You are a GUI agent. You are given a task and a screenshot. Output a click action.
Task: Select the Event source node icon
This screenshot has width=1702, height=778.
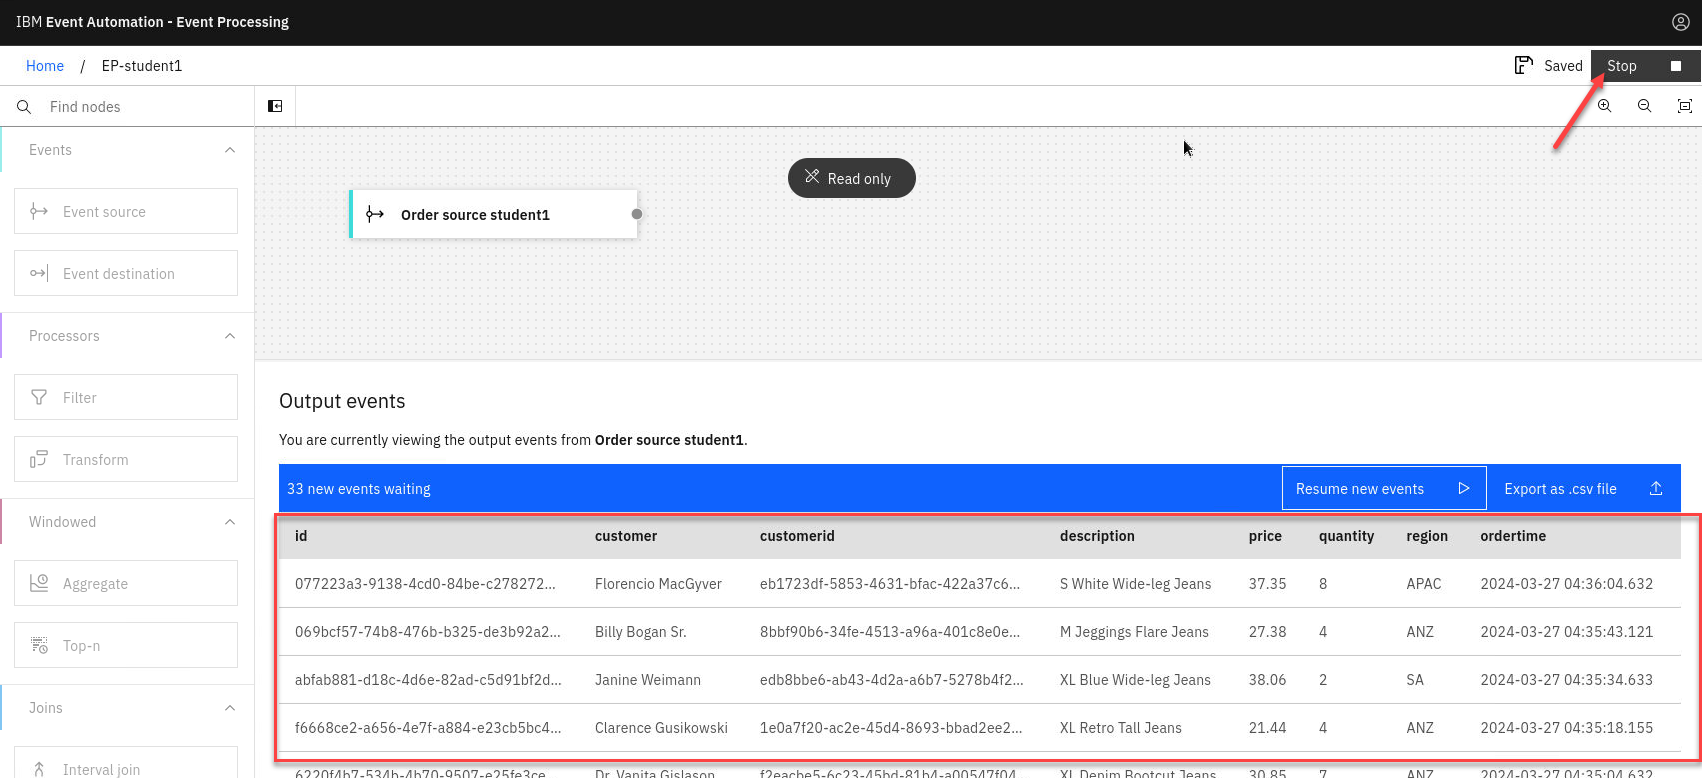(39, 211)
